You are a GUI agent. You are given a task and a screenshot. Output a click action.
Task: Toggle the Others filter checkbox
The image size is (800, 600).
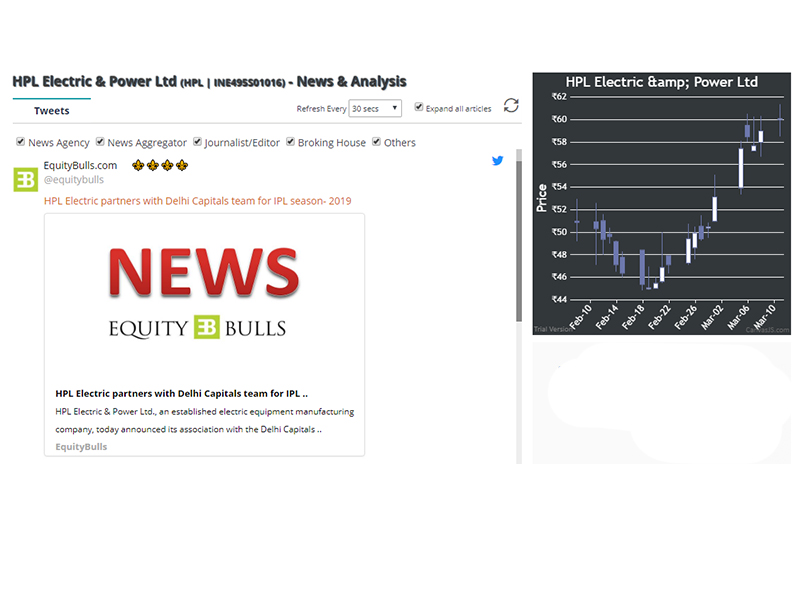pyautogui.click(x=377, y=142)
